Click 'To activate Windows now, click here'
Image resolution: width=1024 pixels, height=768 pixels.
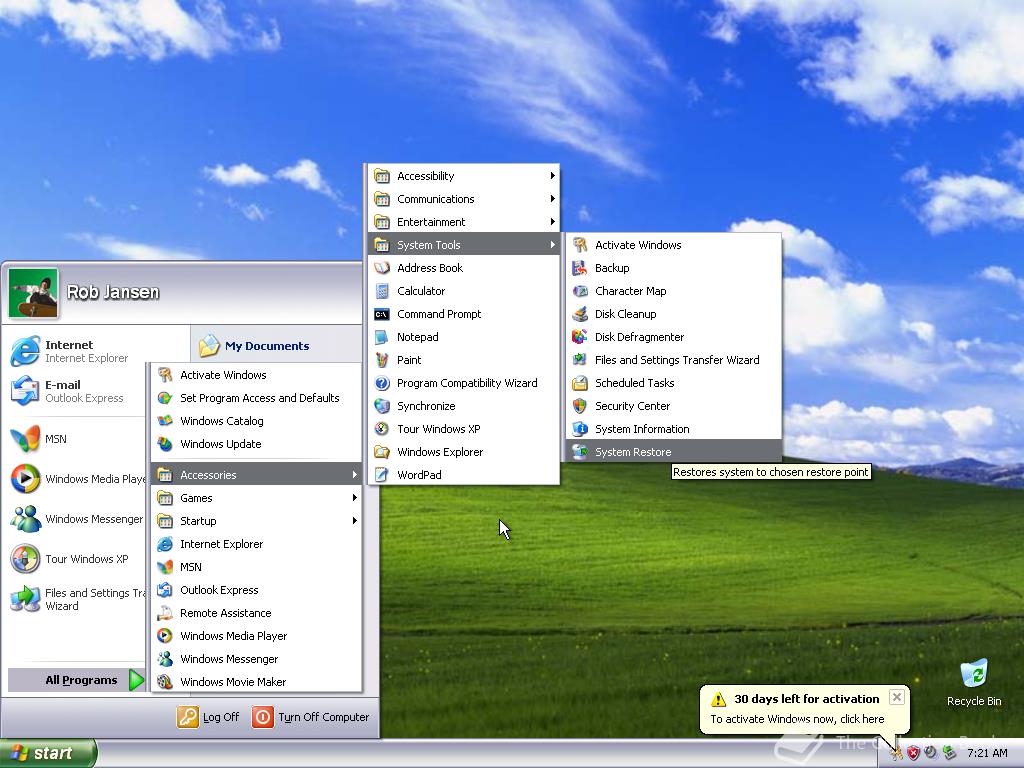[x=797, y=719]
